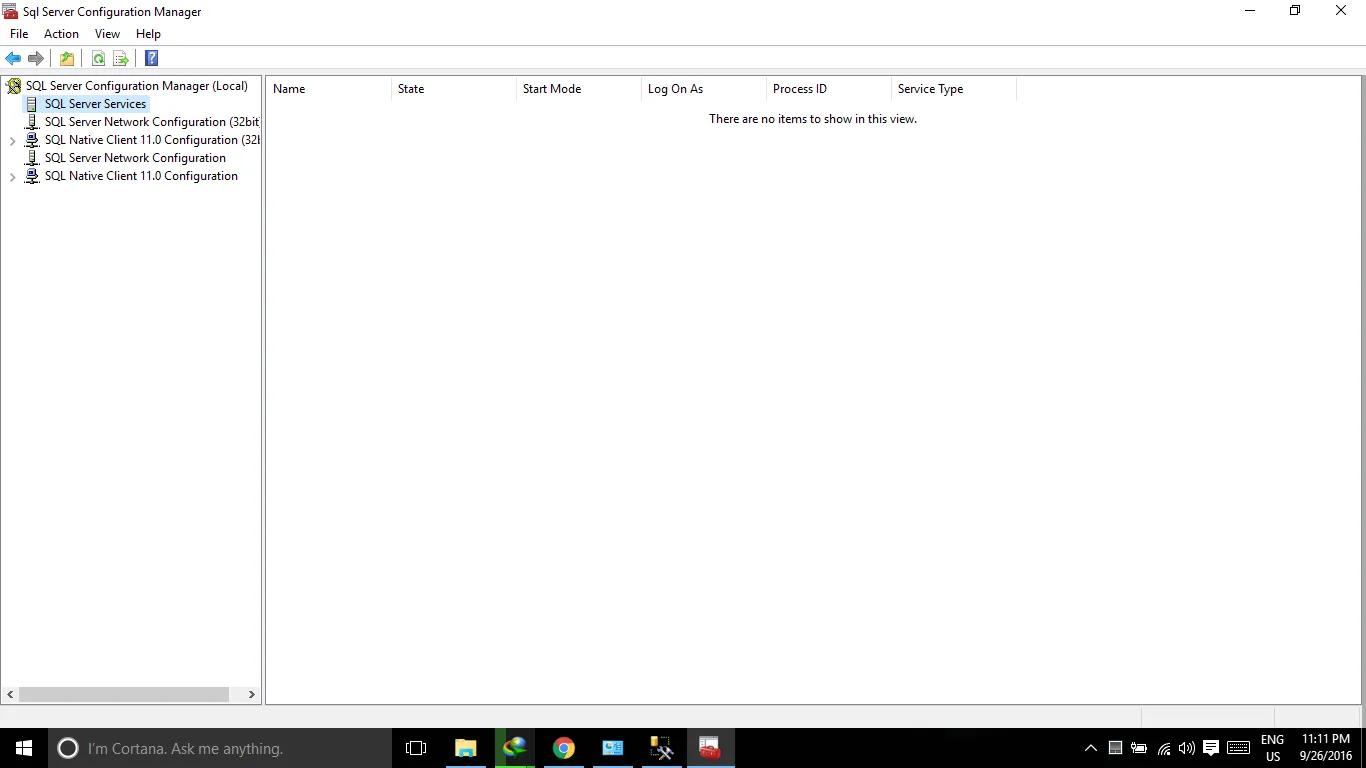This screenshot has width=1366, height=768.
Task: Click the tree pane scrollbar left arrow
Action: 11,694
